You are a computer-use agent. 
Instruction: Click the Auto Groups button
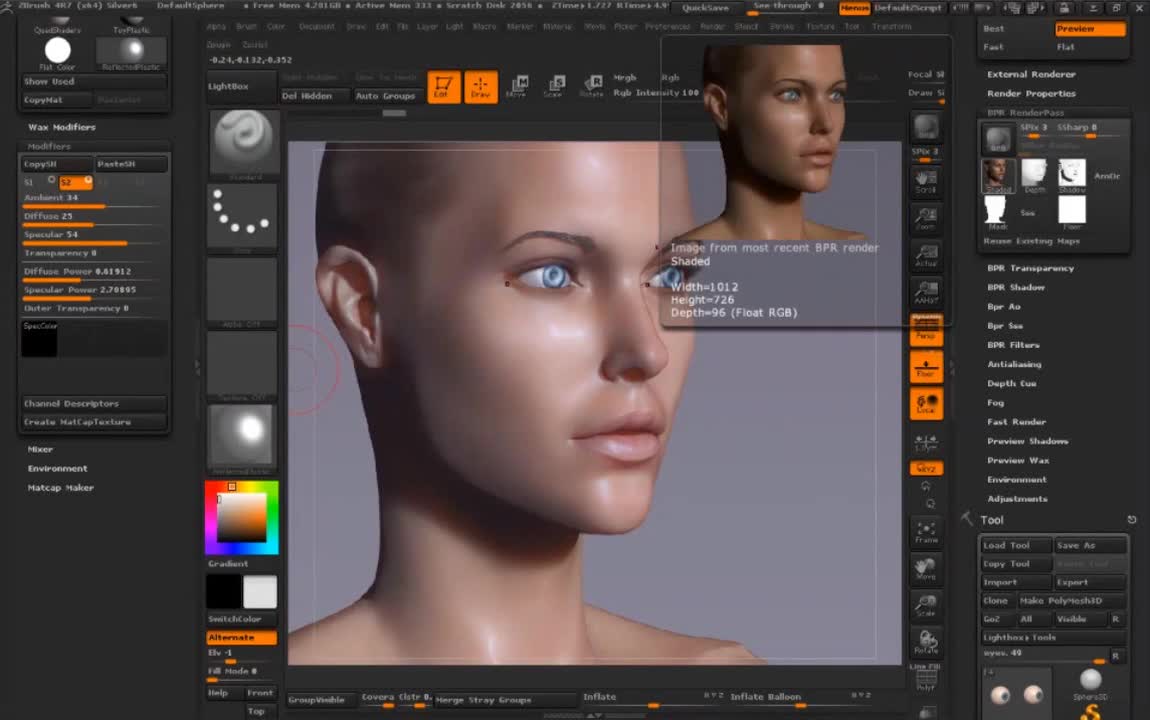(x=385, y=96)
